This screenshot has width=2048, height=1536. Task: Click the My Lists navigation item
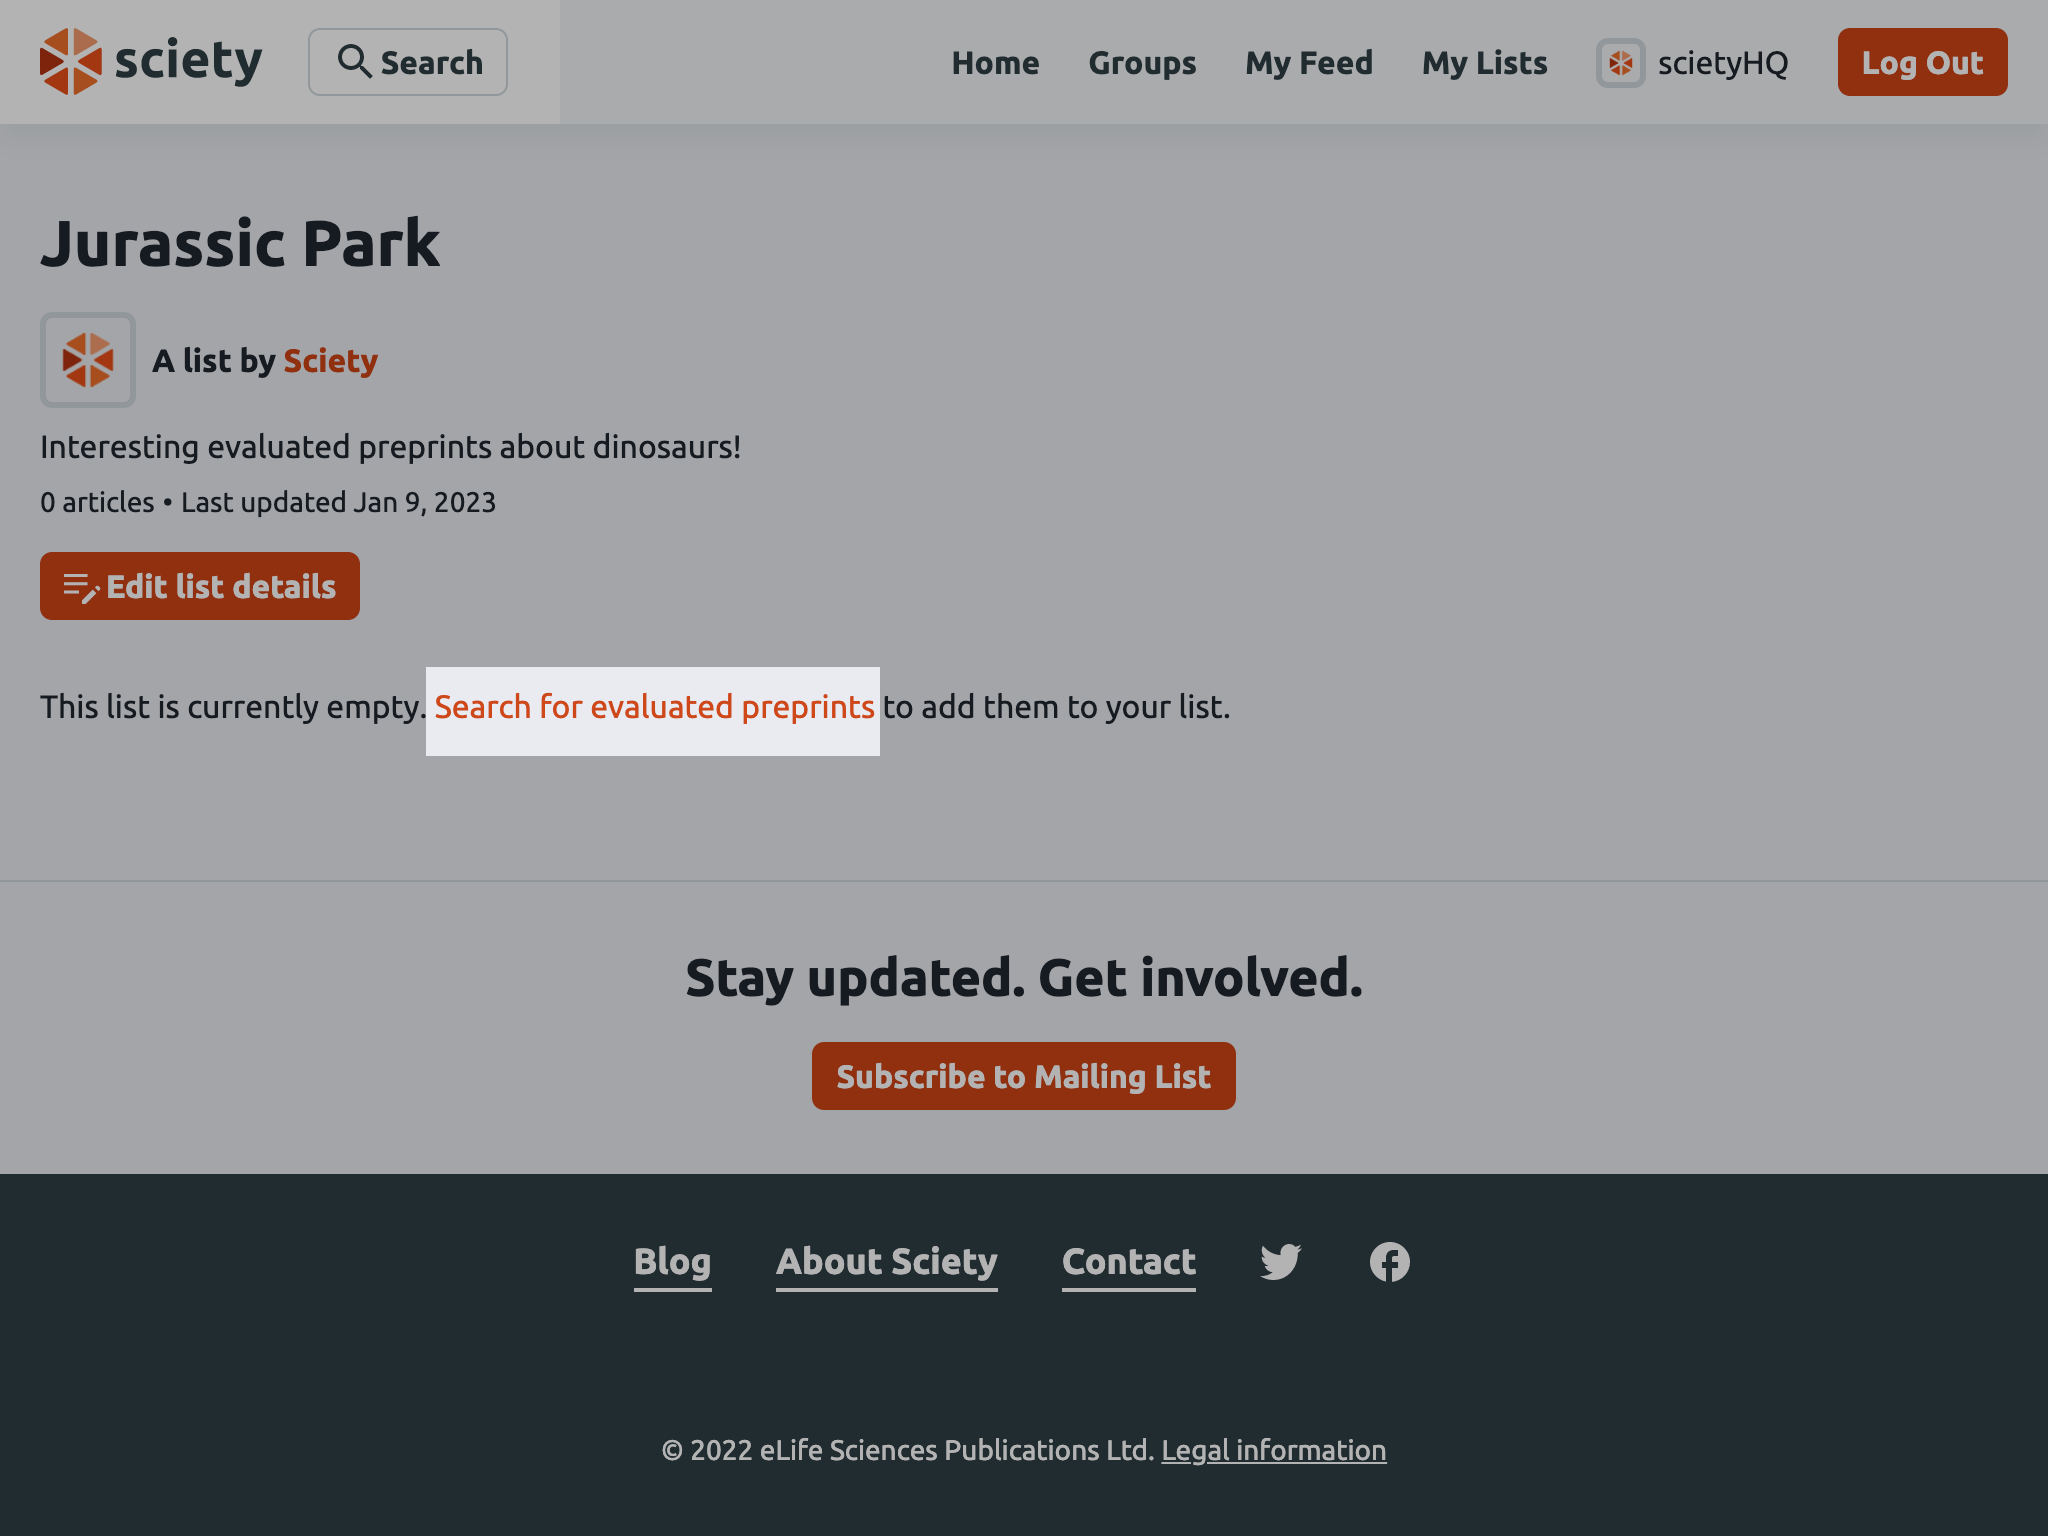coord(1484,61)
